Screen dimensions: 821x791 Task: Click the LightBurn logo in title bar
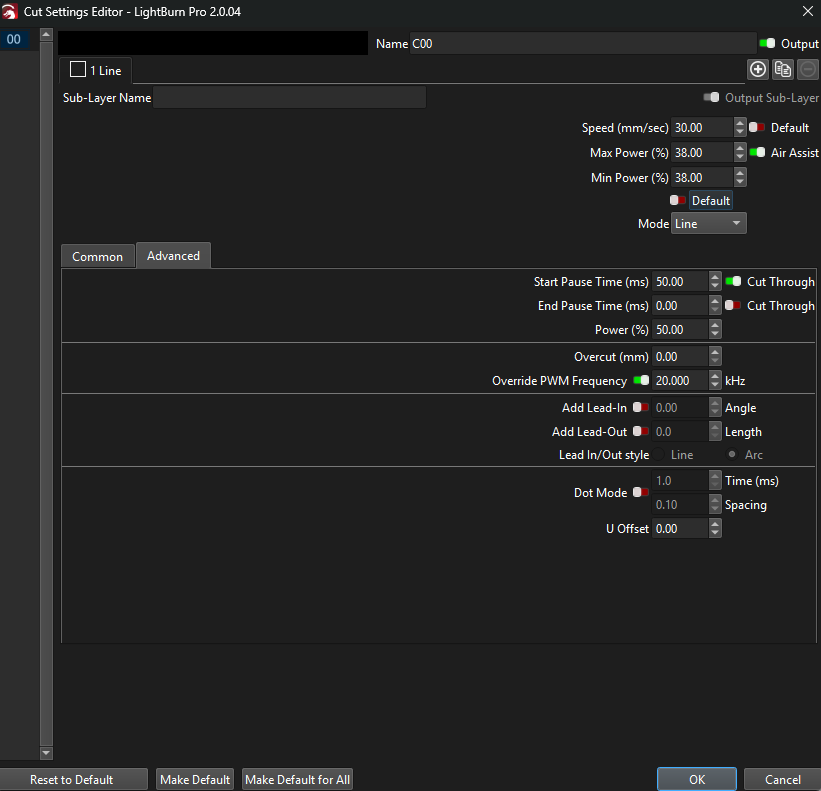(10, 12)
